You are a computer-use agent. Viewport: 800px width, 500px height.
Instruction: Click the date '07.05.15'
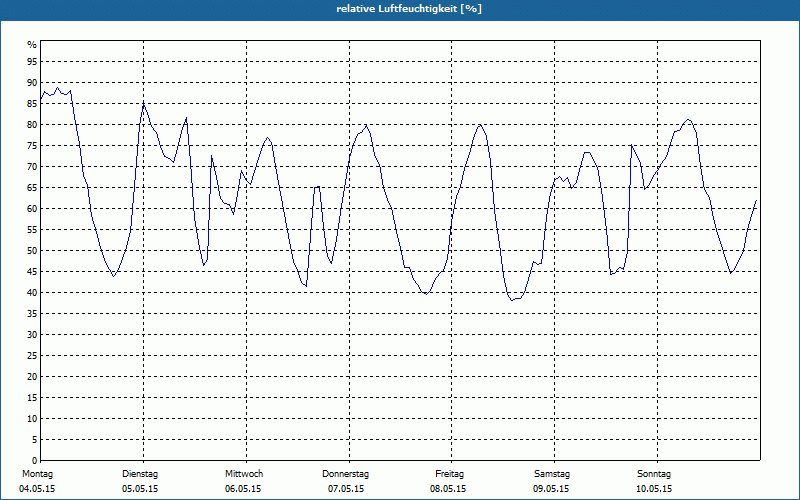tap(346, 489)
